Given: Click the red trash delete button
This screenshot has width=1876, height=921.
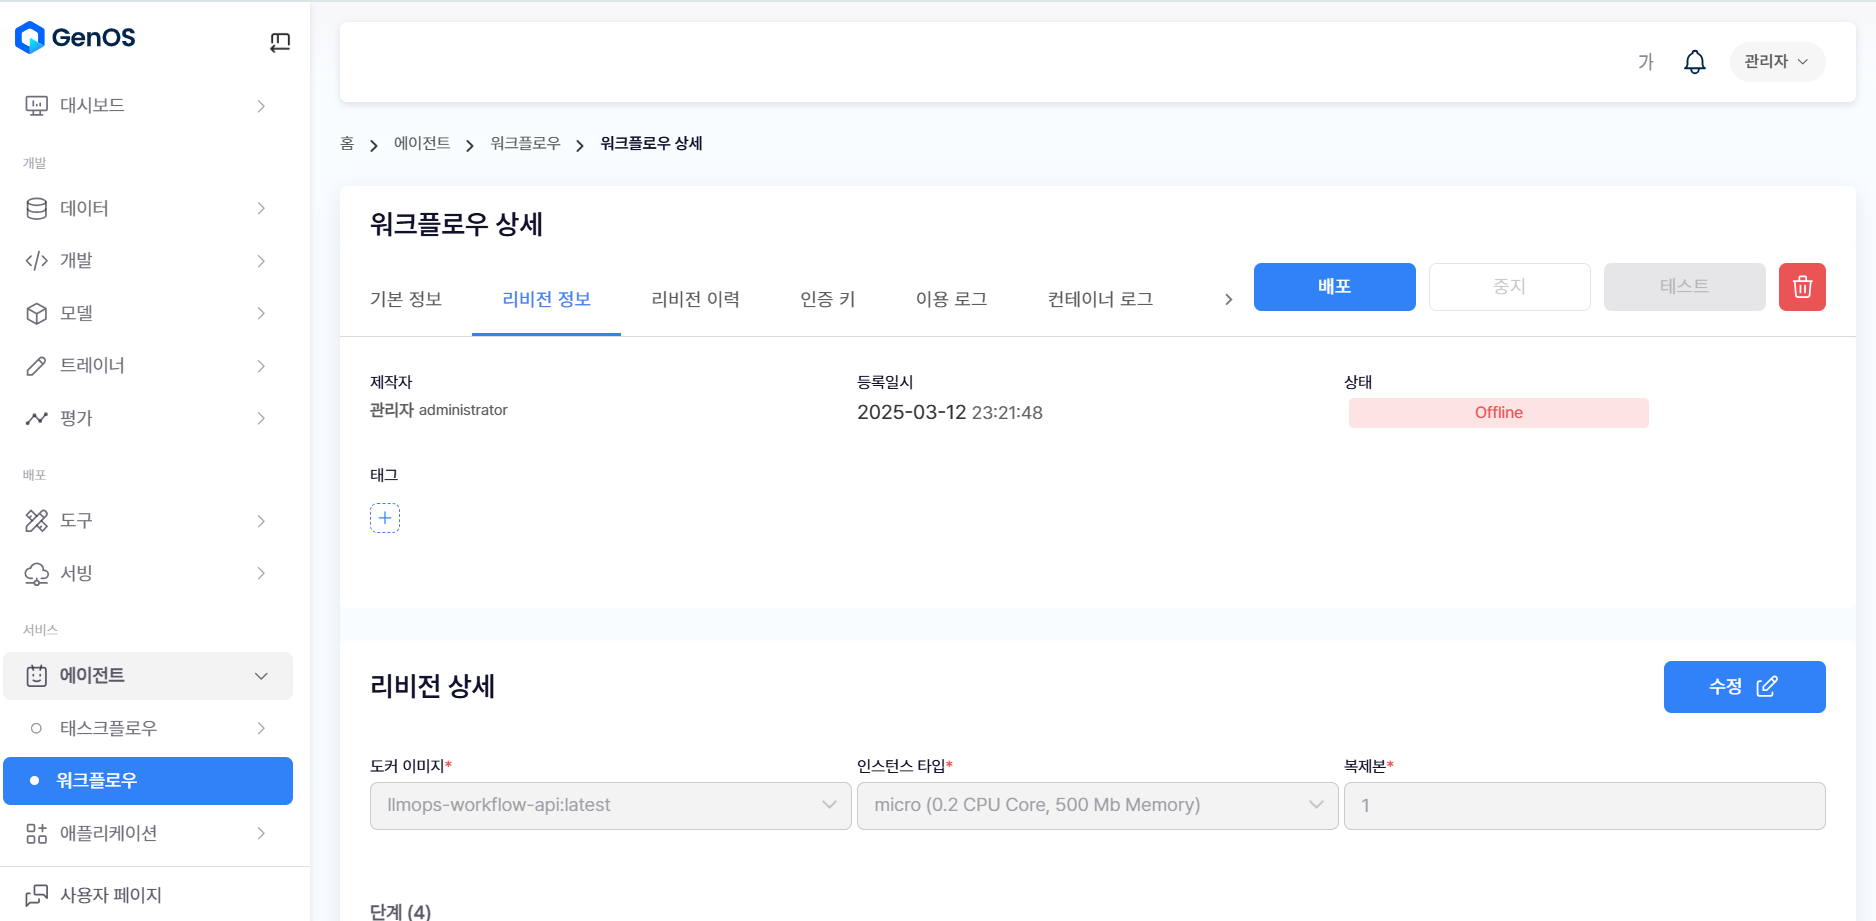Looking at the screenshot, I should pyautogui.click(x=1801, y=287).
